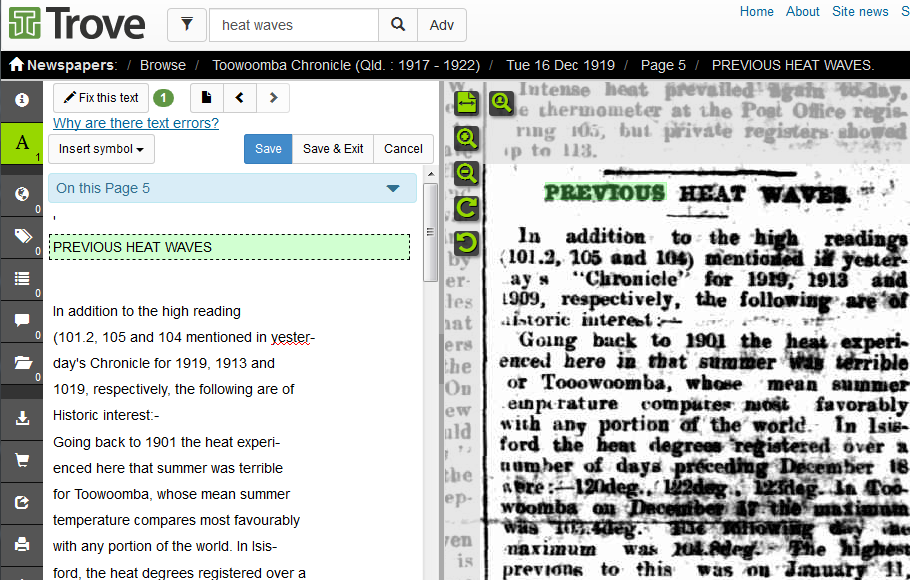Open the comments speech bubble icon

[22, 321]
